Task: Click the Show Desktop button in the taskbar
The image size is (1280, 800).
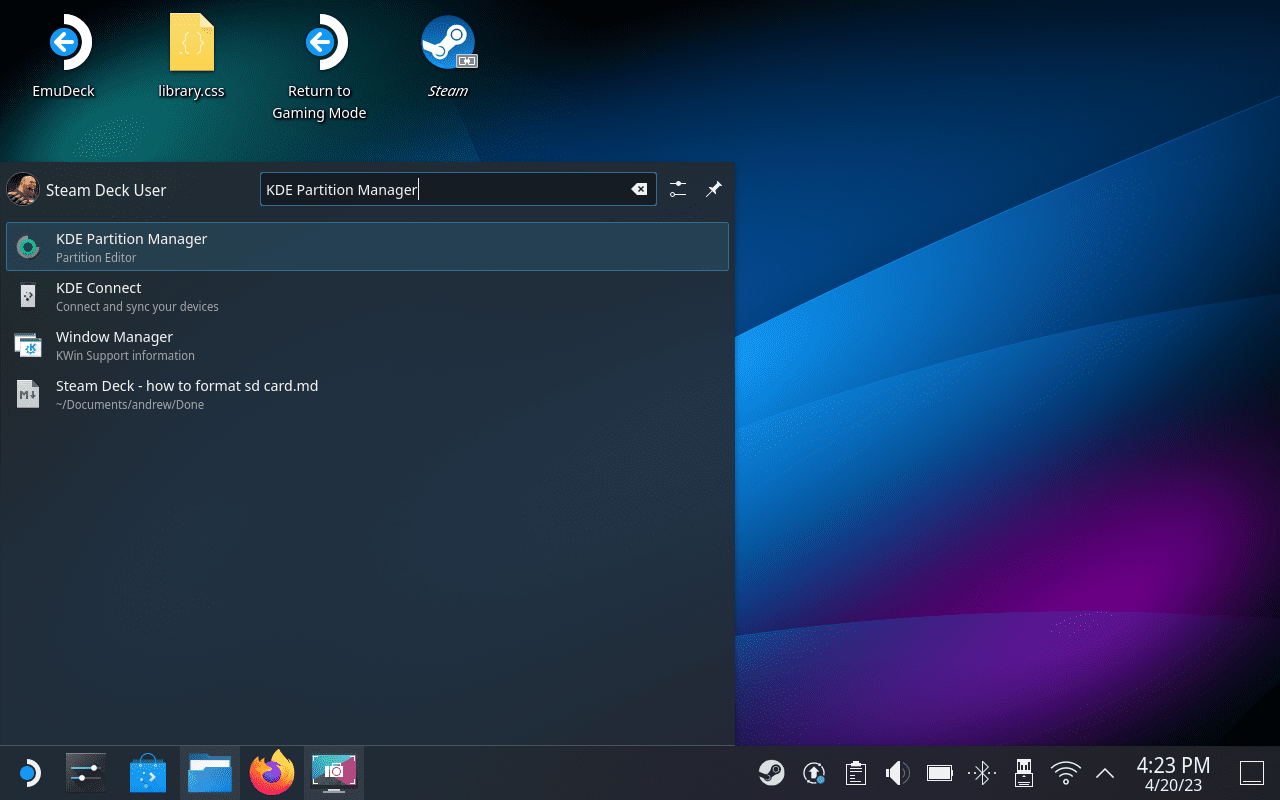Action: [1252, 772]
